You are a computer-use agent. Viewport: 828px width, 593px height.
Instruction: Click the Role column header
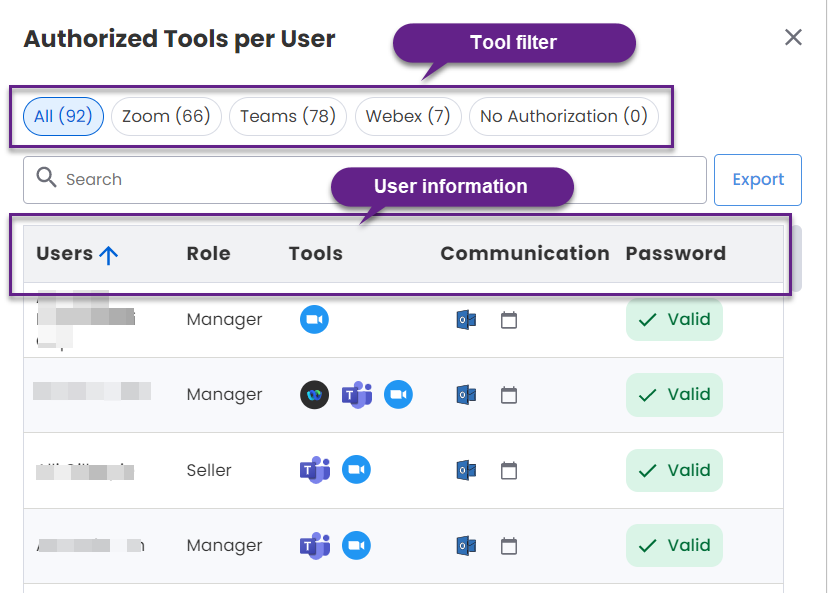pyautogui.click(x=209, y=254)
